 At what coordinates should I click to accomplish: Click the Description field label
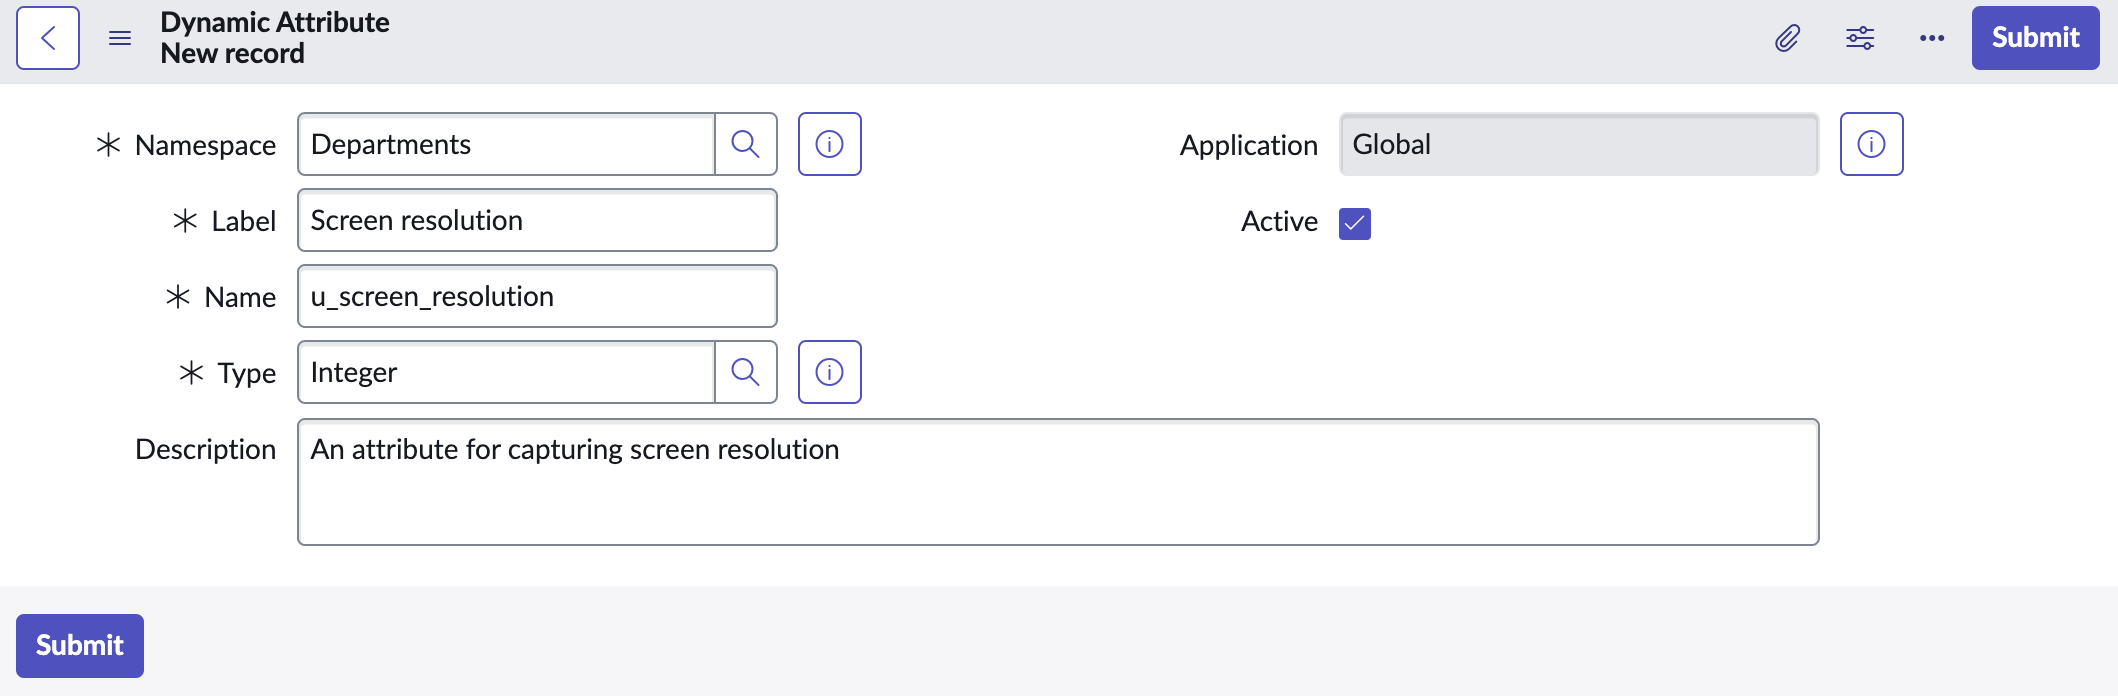(205, 449)
